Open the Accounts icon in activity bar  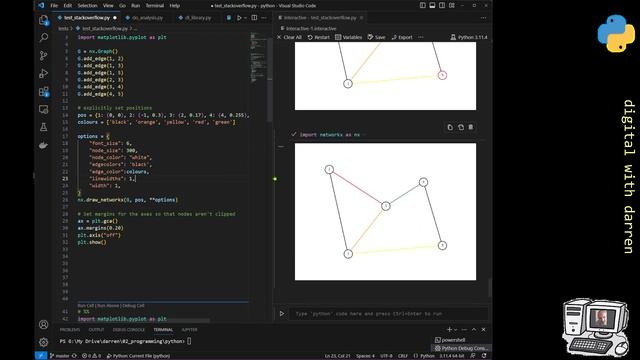click(x=43, y=324)
